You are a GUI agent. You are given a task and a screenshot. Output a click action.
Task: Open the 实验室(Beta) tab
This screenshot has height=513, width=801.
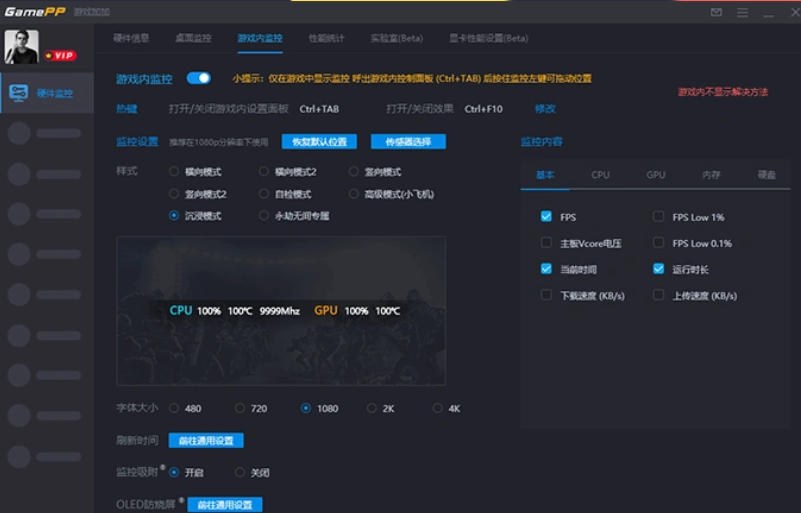pyautogui.click(x=397, y=38)
